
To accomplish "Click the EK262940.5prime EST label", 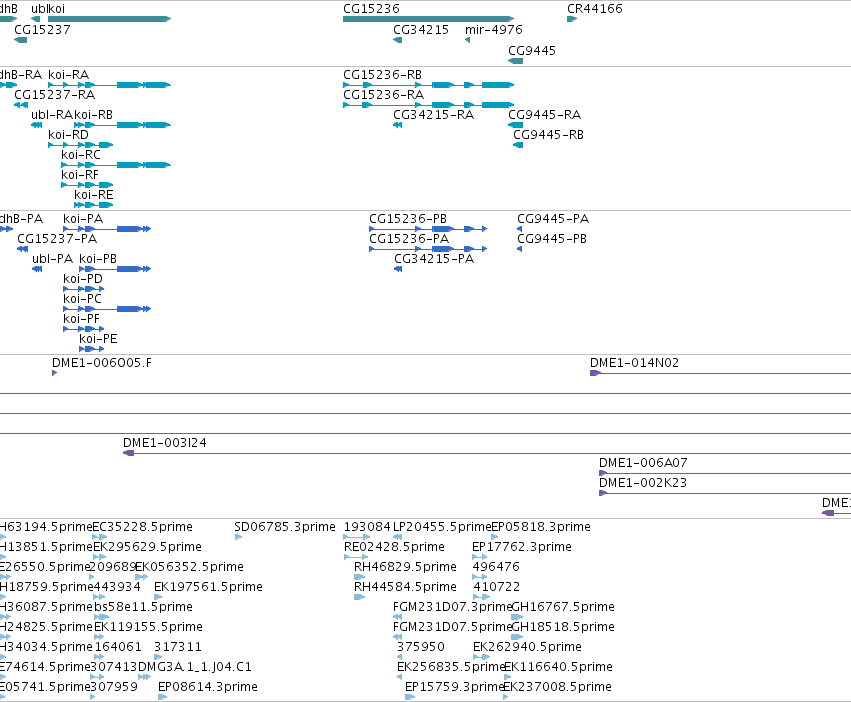I will point(528,648).
